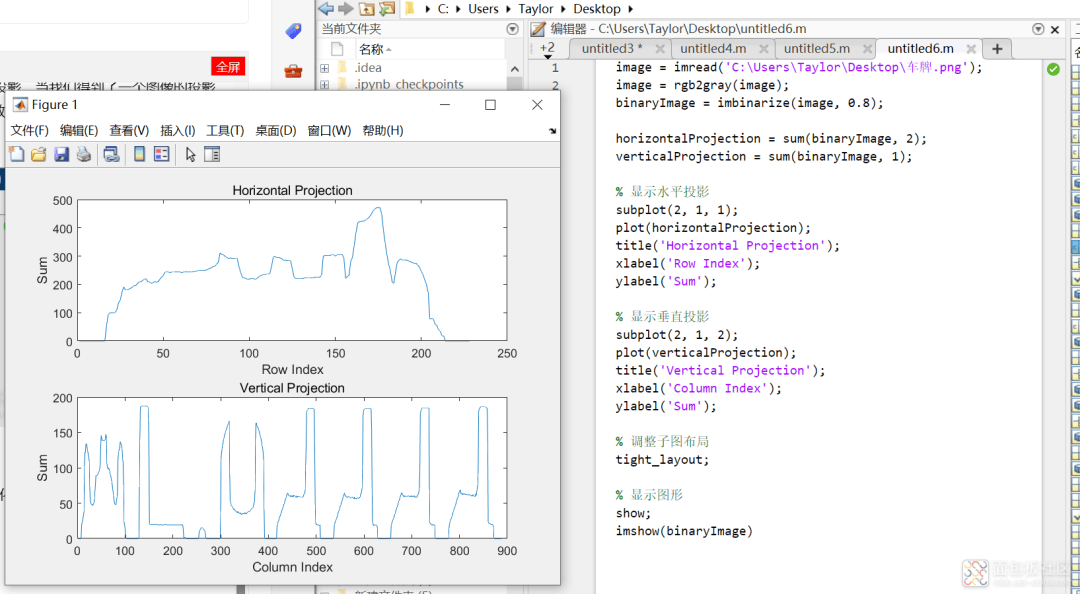Open the 工具(T) menu in Figure 1
This screenshot has width=1080, height=594.
point(225,131)
